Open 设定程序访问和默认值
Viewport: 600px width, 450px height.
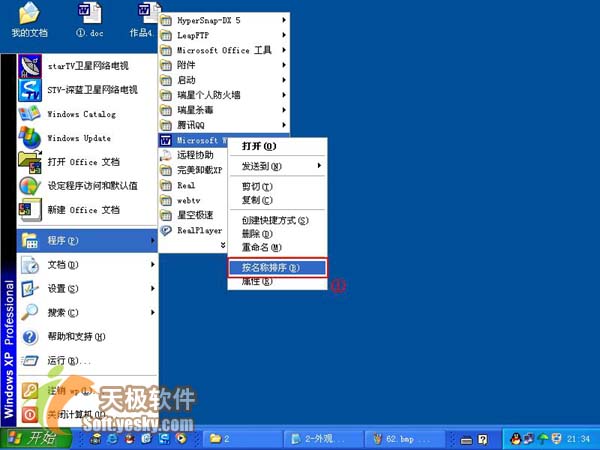(x=87, y=186)
